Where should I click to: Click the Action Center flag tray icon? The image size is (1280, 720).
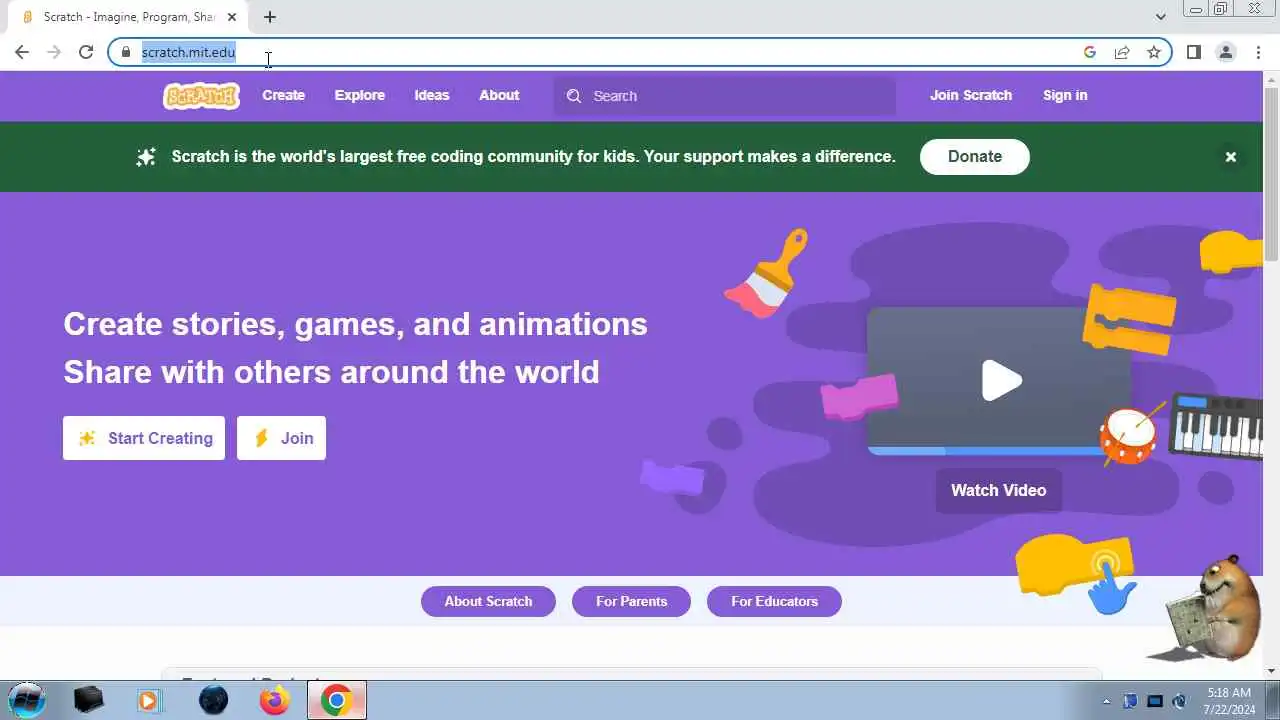pos(1131,701)
